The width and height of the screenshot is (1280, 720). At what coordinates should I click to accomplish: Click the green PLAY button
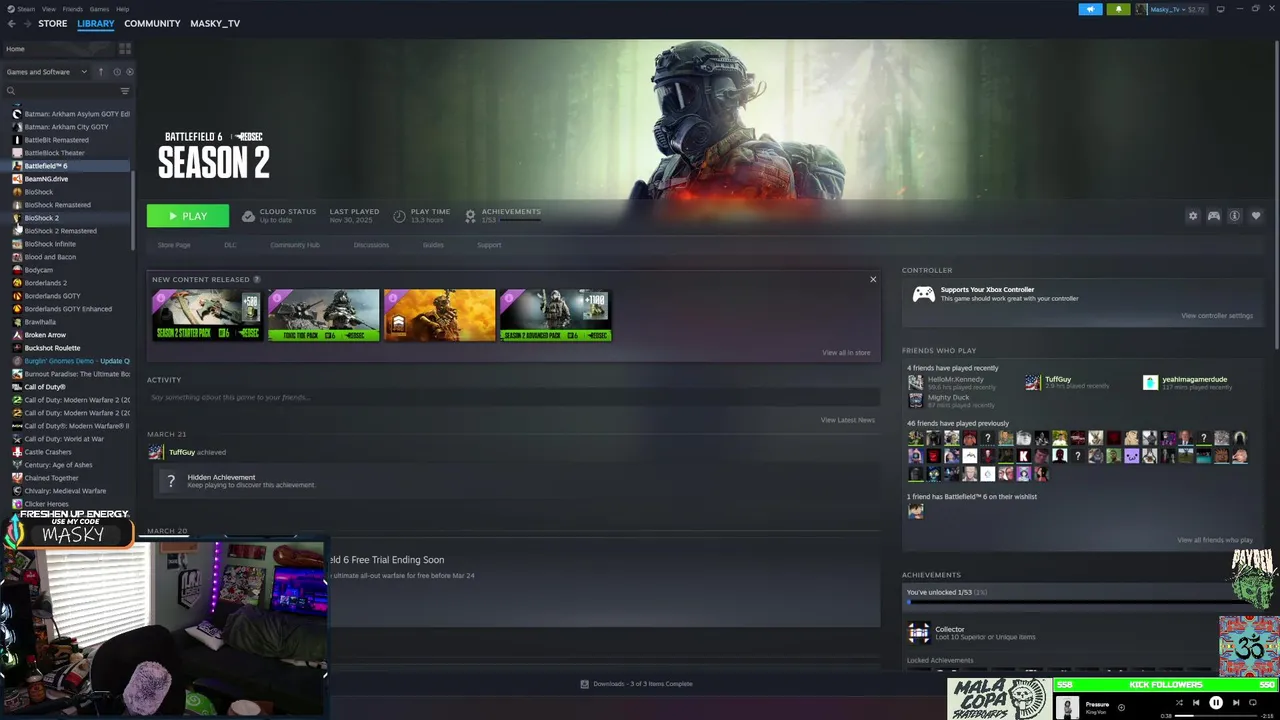point(188,216)
